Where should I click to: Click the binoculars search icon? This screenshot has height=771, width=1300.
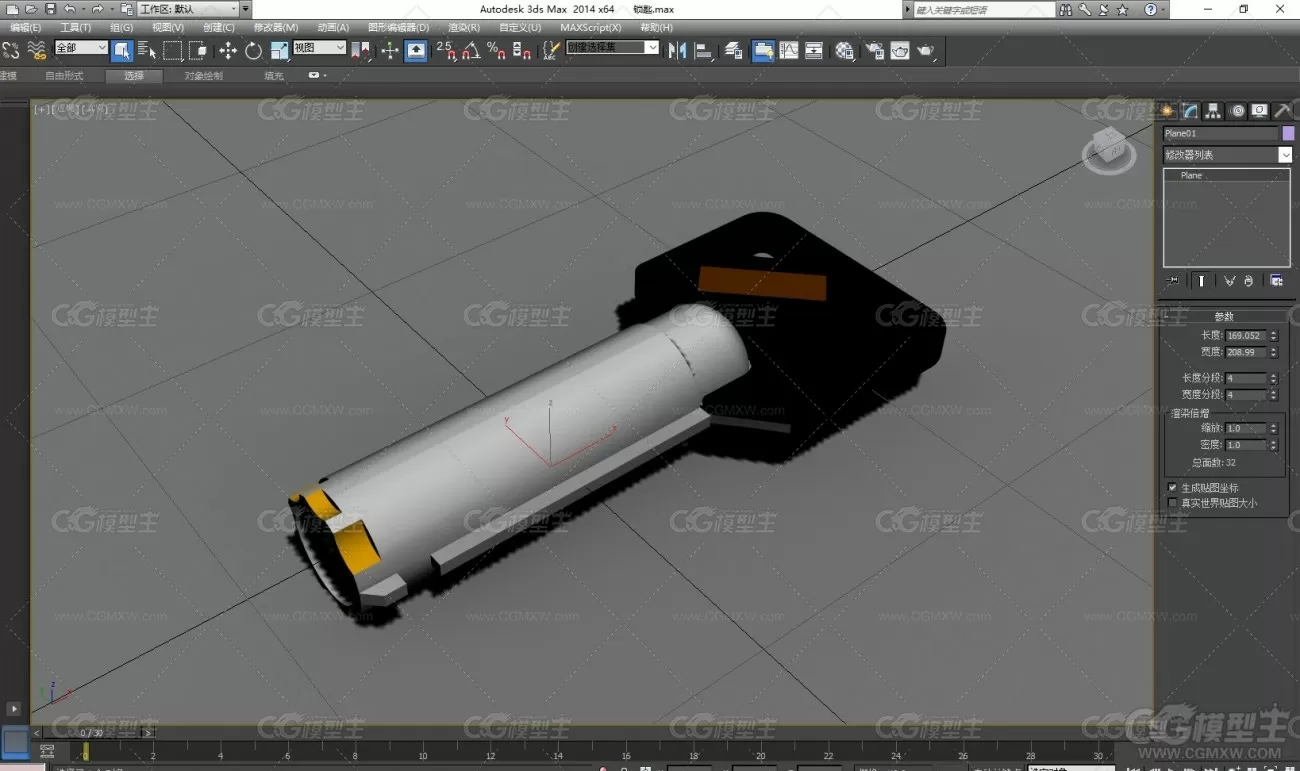[x=1066, y=9]
